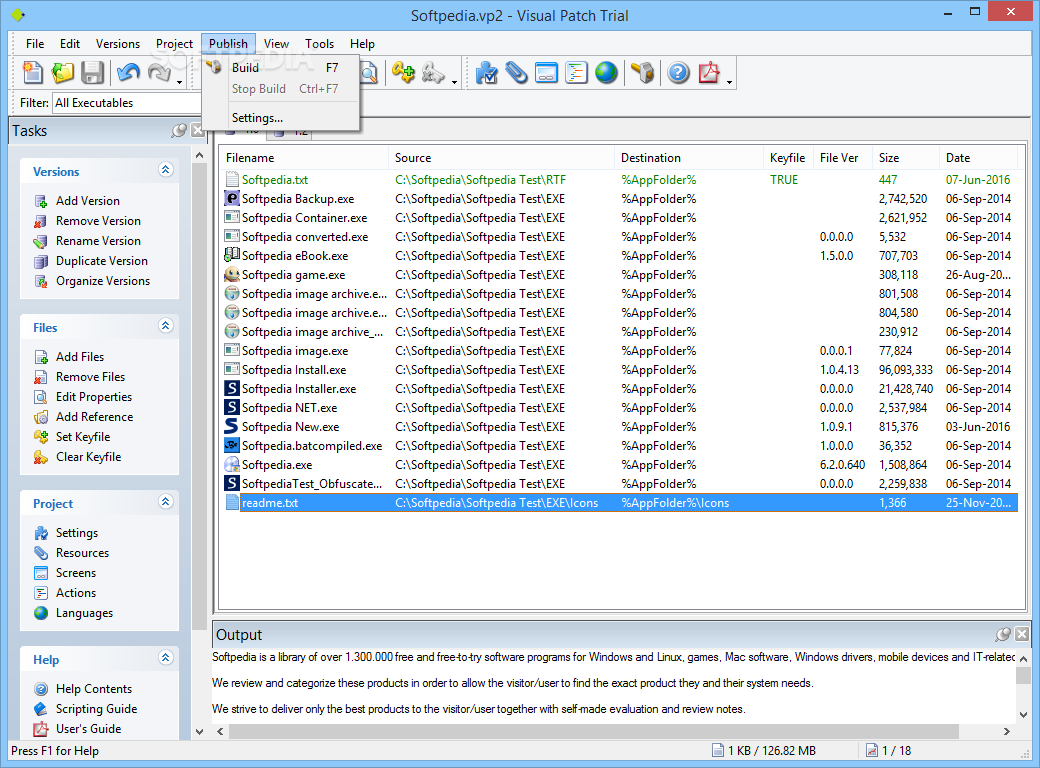
Task: Click Output panel vertical scroll down arrow
Action: click(x=1023, y=715)
